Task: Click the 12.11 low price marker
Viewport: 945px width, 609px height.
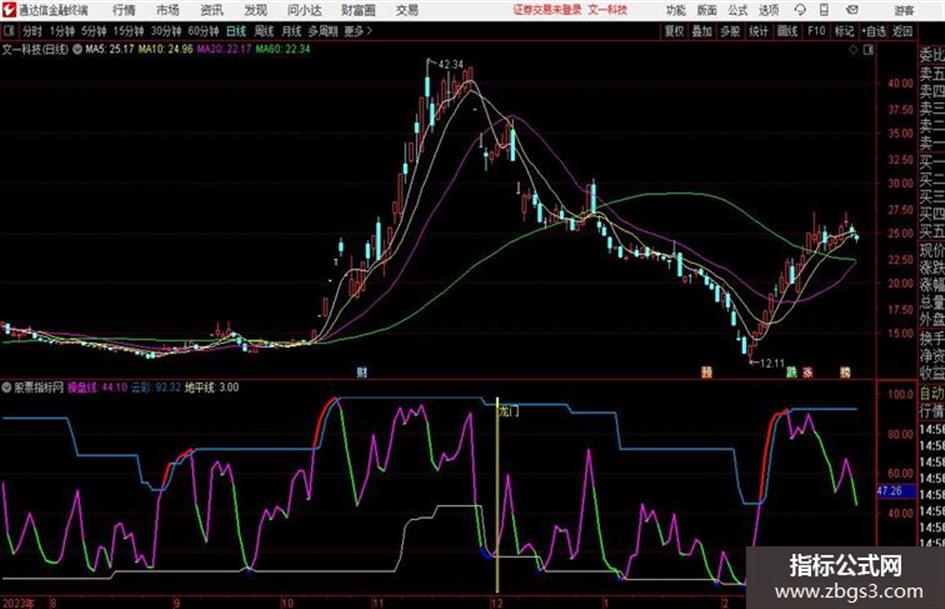Action: point(772,364)
